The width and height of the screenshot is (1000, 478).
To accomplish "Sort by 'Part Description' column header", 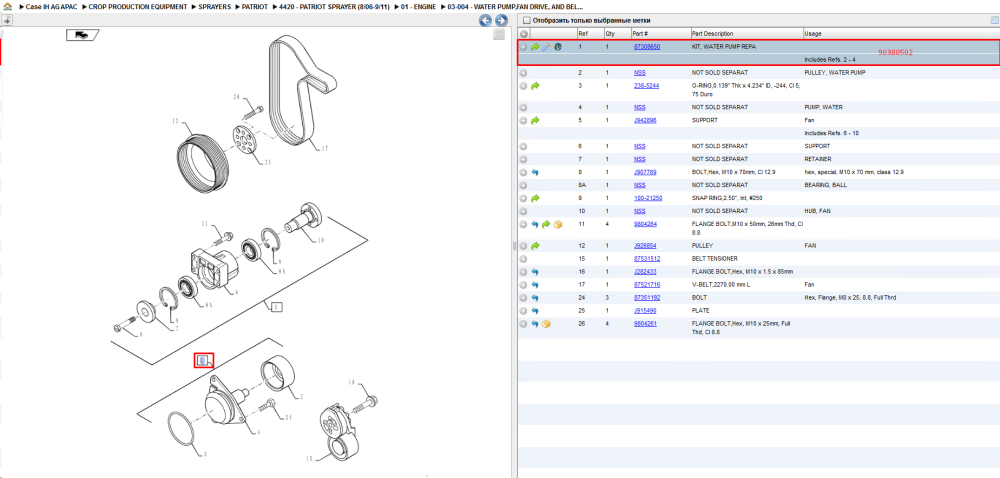I will click(712, 34).
